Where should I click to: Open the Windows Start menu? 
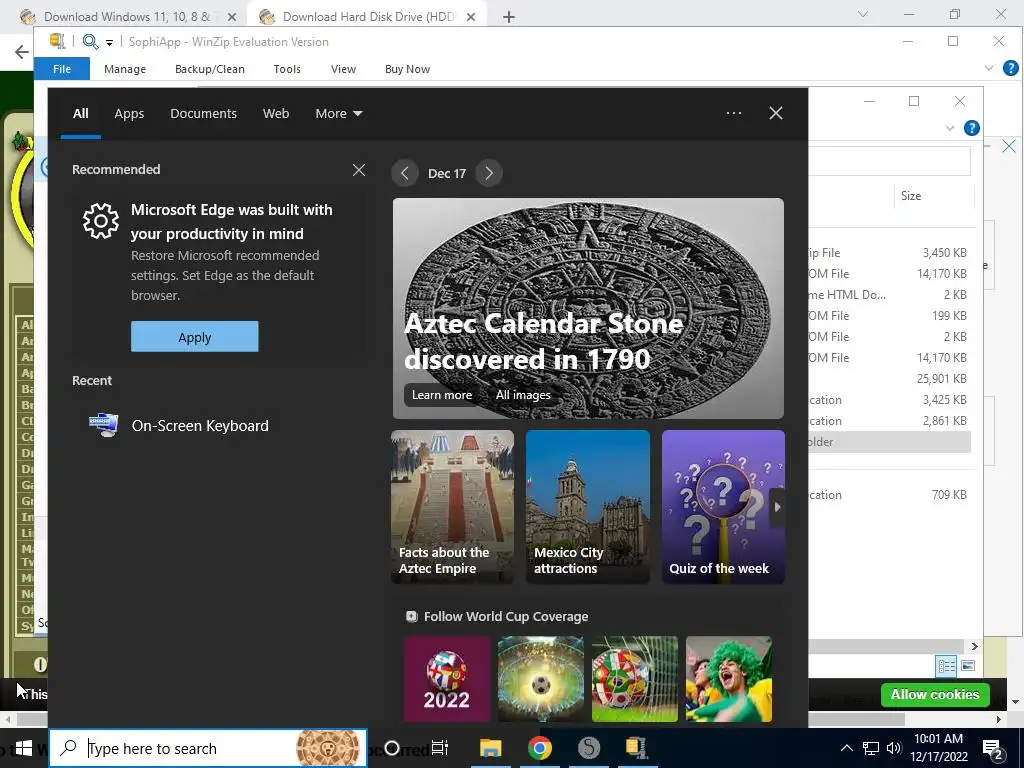24,748
